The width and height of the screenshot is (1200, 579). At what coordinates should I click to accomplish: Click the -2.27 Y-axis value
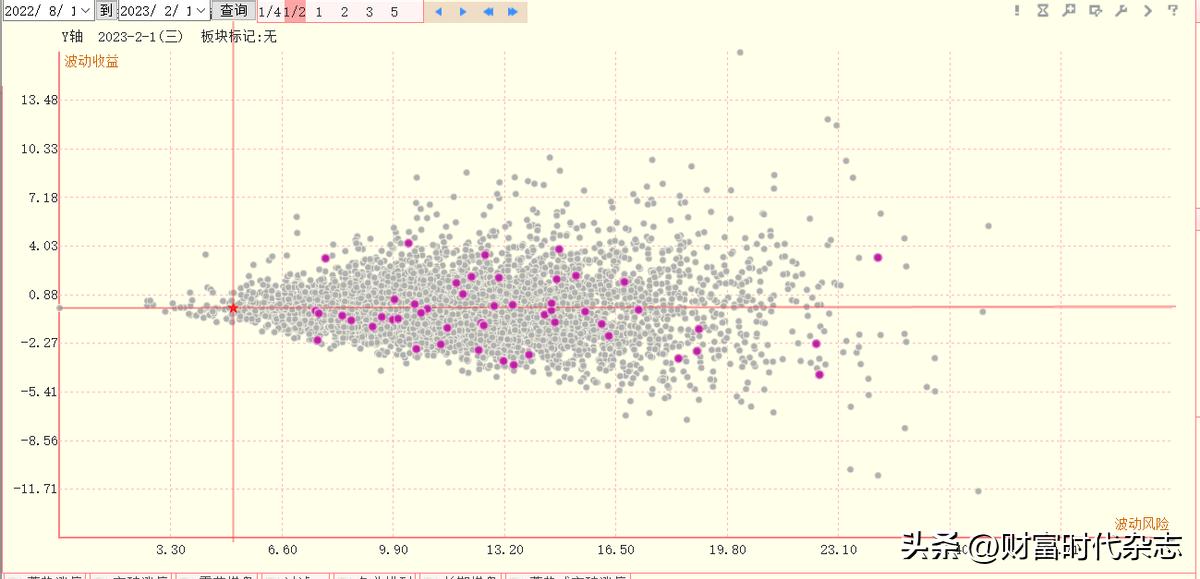41,343
